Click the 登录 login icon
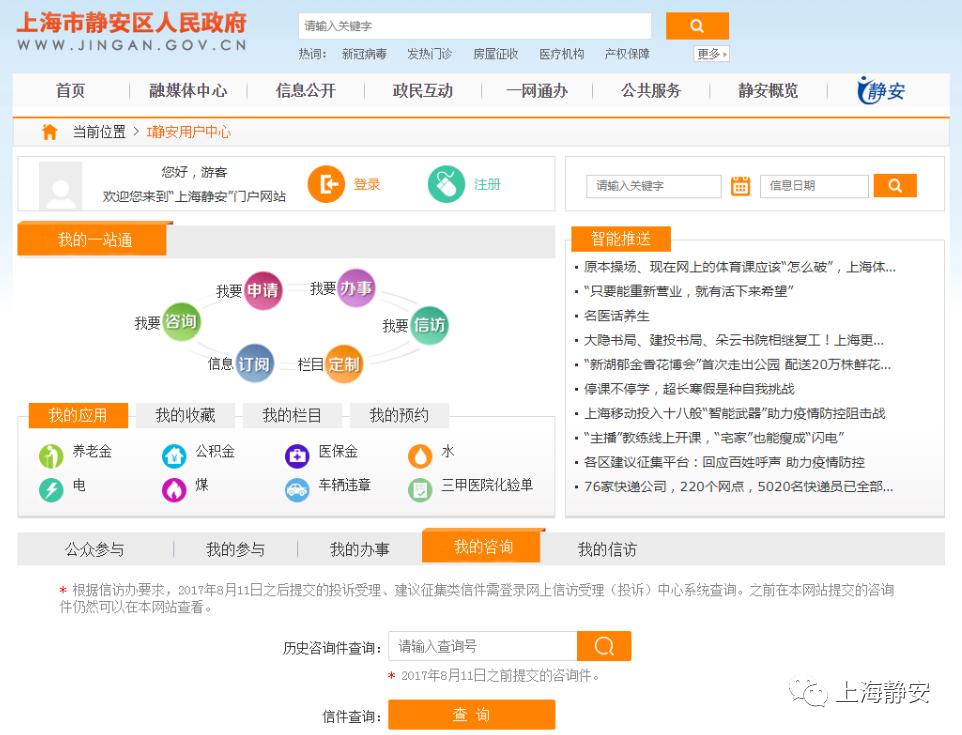Viewport: 962px width, 735px height. [x=328, y=185]
